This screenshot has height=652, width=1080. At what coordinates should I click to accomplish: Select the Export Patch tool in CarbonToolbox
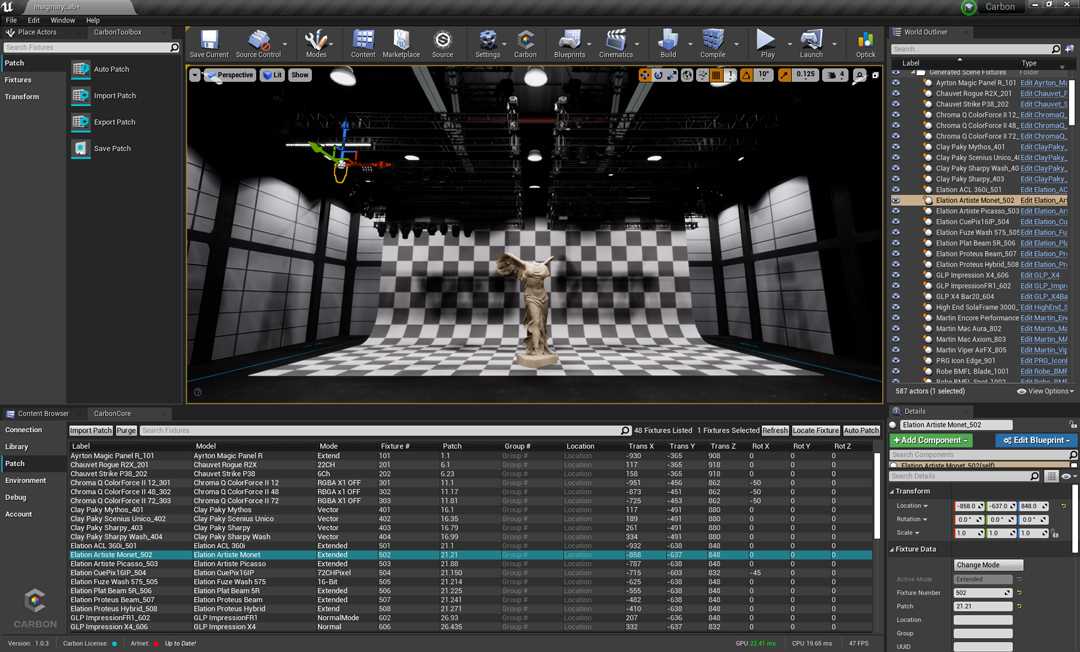tap(110, 121)
